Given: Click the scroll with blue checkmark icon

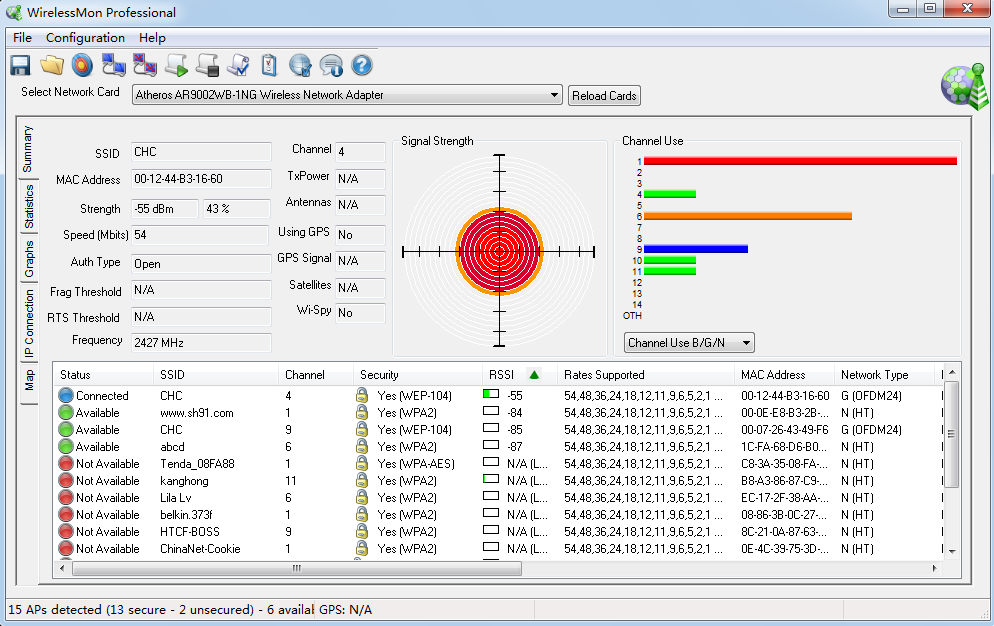Looking at the screenshot, I should [x=238, y=65].
